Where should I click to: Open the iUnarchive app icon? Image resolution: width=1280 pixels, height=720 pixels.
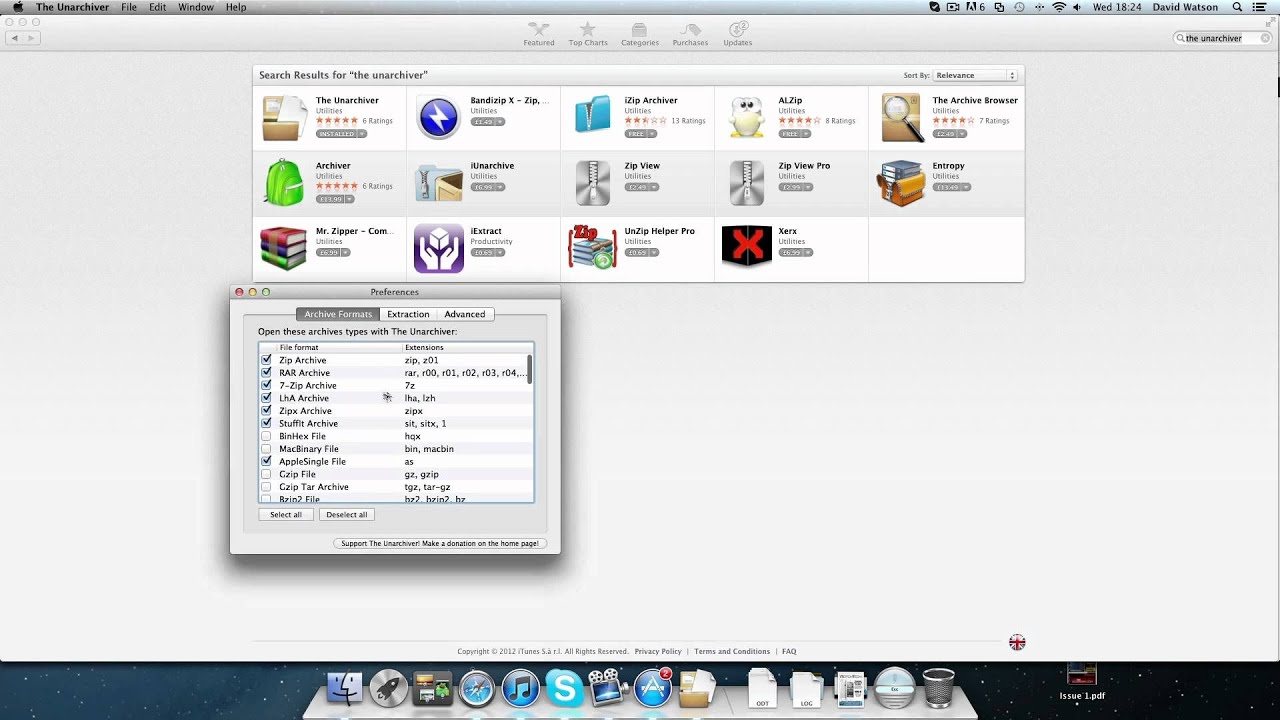tap(439, 183)
